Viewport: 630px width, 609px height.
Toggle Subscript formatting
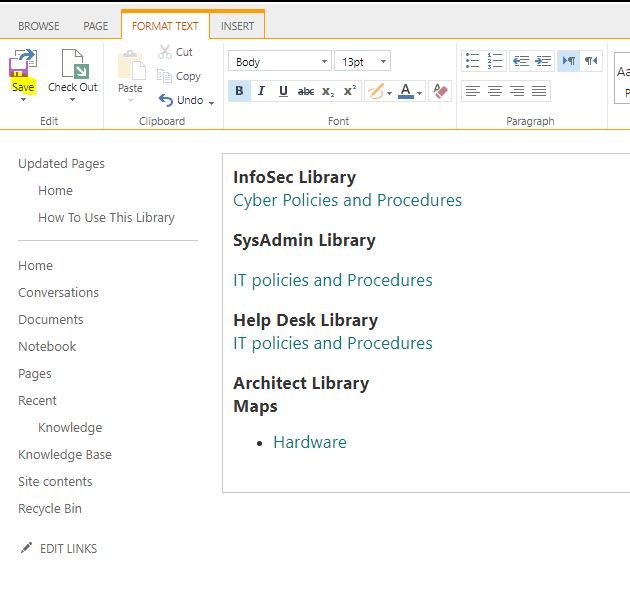(x=328, y=91)
